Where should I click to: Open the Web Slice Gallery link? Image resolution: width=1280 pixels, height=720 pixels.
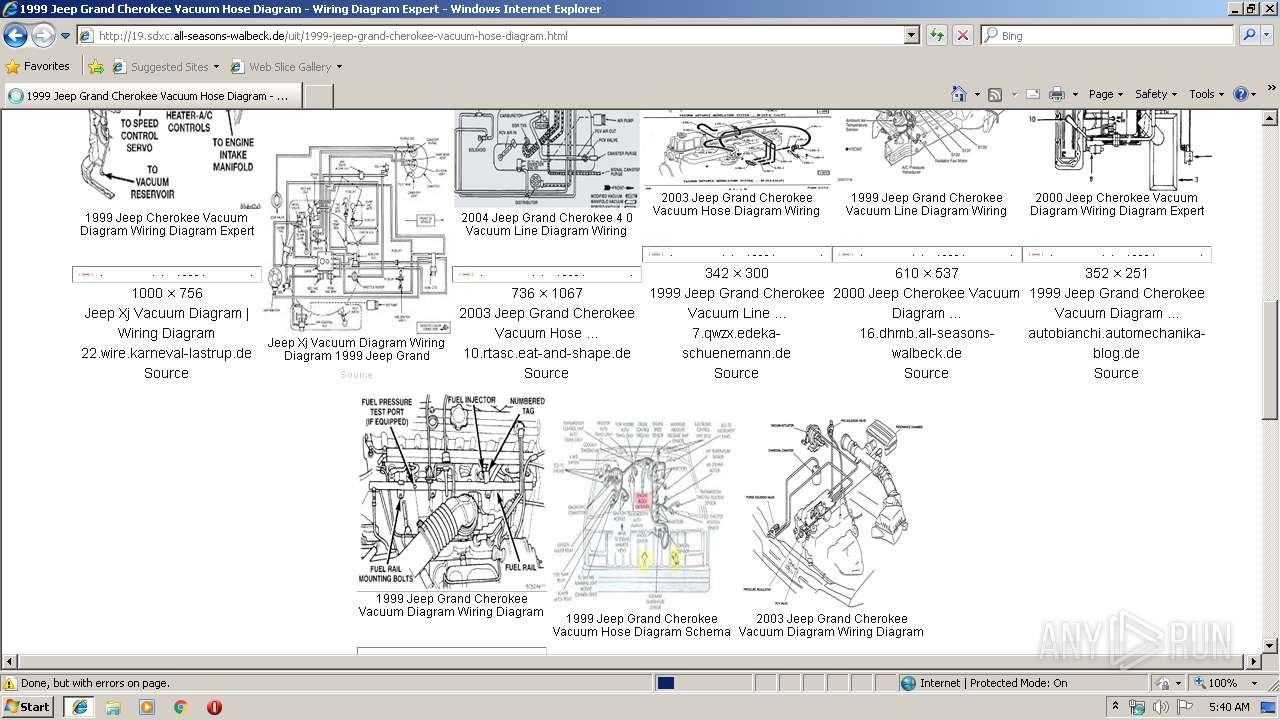click(x=286, y=67)
